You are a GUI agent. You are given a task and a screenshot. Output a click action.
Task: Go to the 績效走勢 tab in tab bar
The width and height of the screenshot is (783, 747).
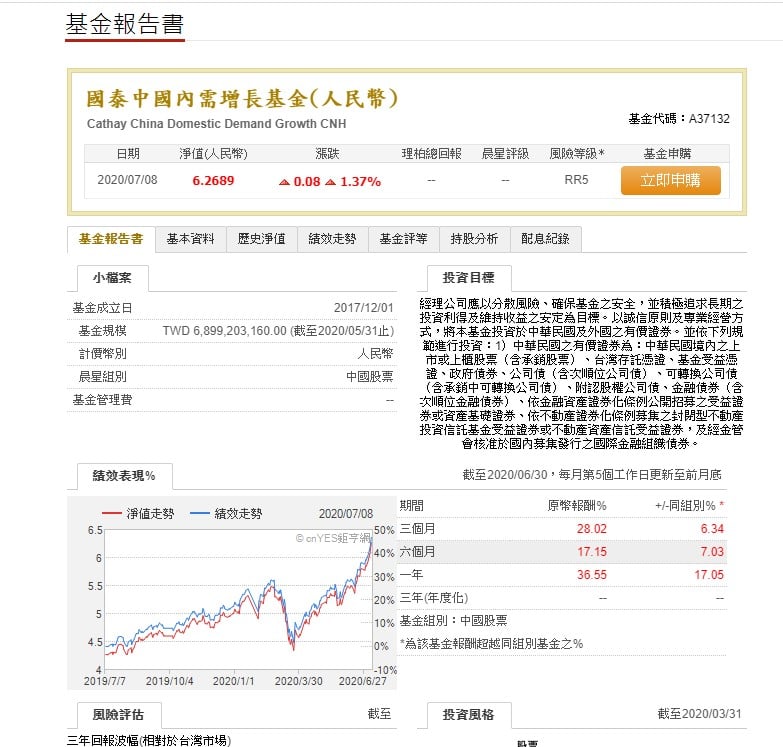pyautogui.click(x=332, y=239)
